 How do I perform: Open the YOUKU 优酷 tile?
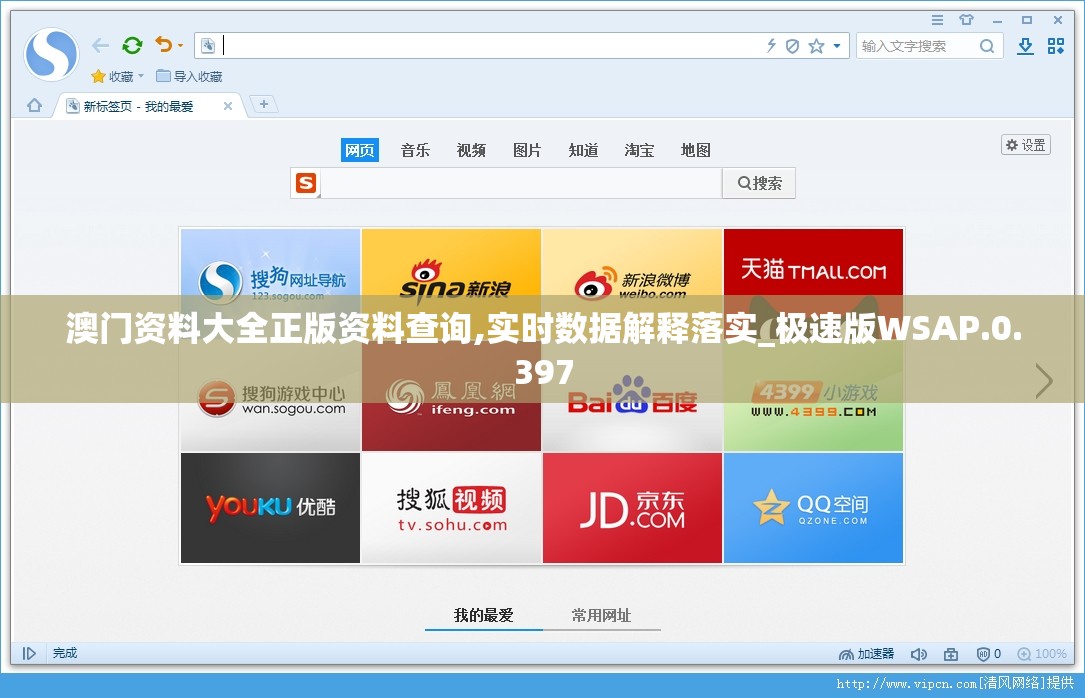271,508
